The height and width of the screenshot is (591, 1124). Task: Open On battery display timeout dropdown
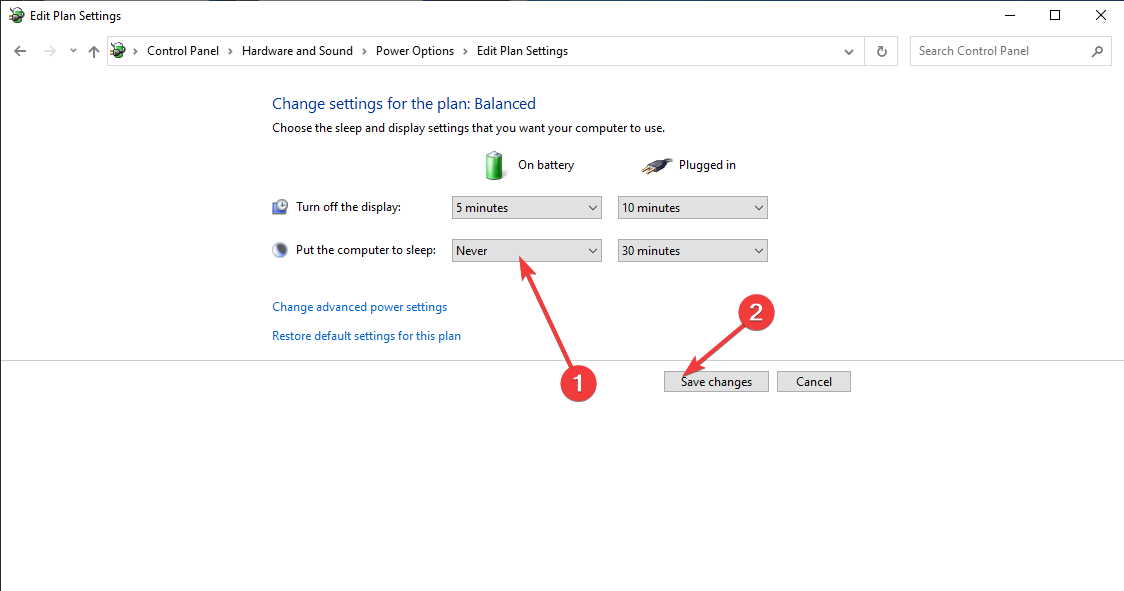click(527, 208)
